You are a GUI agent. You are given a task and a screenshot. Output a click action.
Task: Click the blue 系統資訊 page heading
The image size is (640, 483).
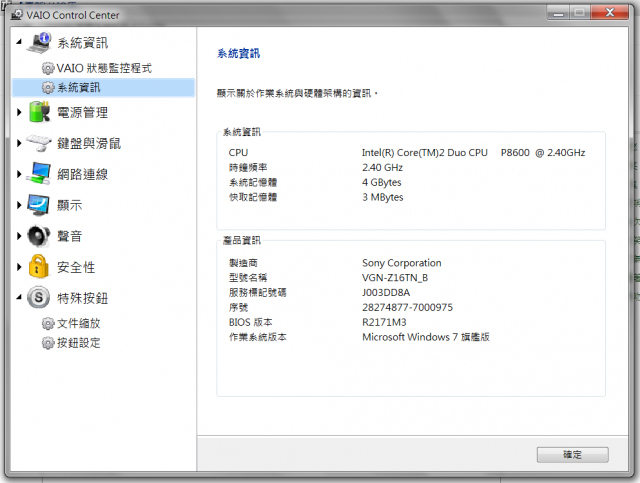[238, 53]
